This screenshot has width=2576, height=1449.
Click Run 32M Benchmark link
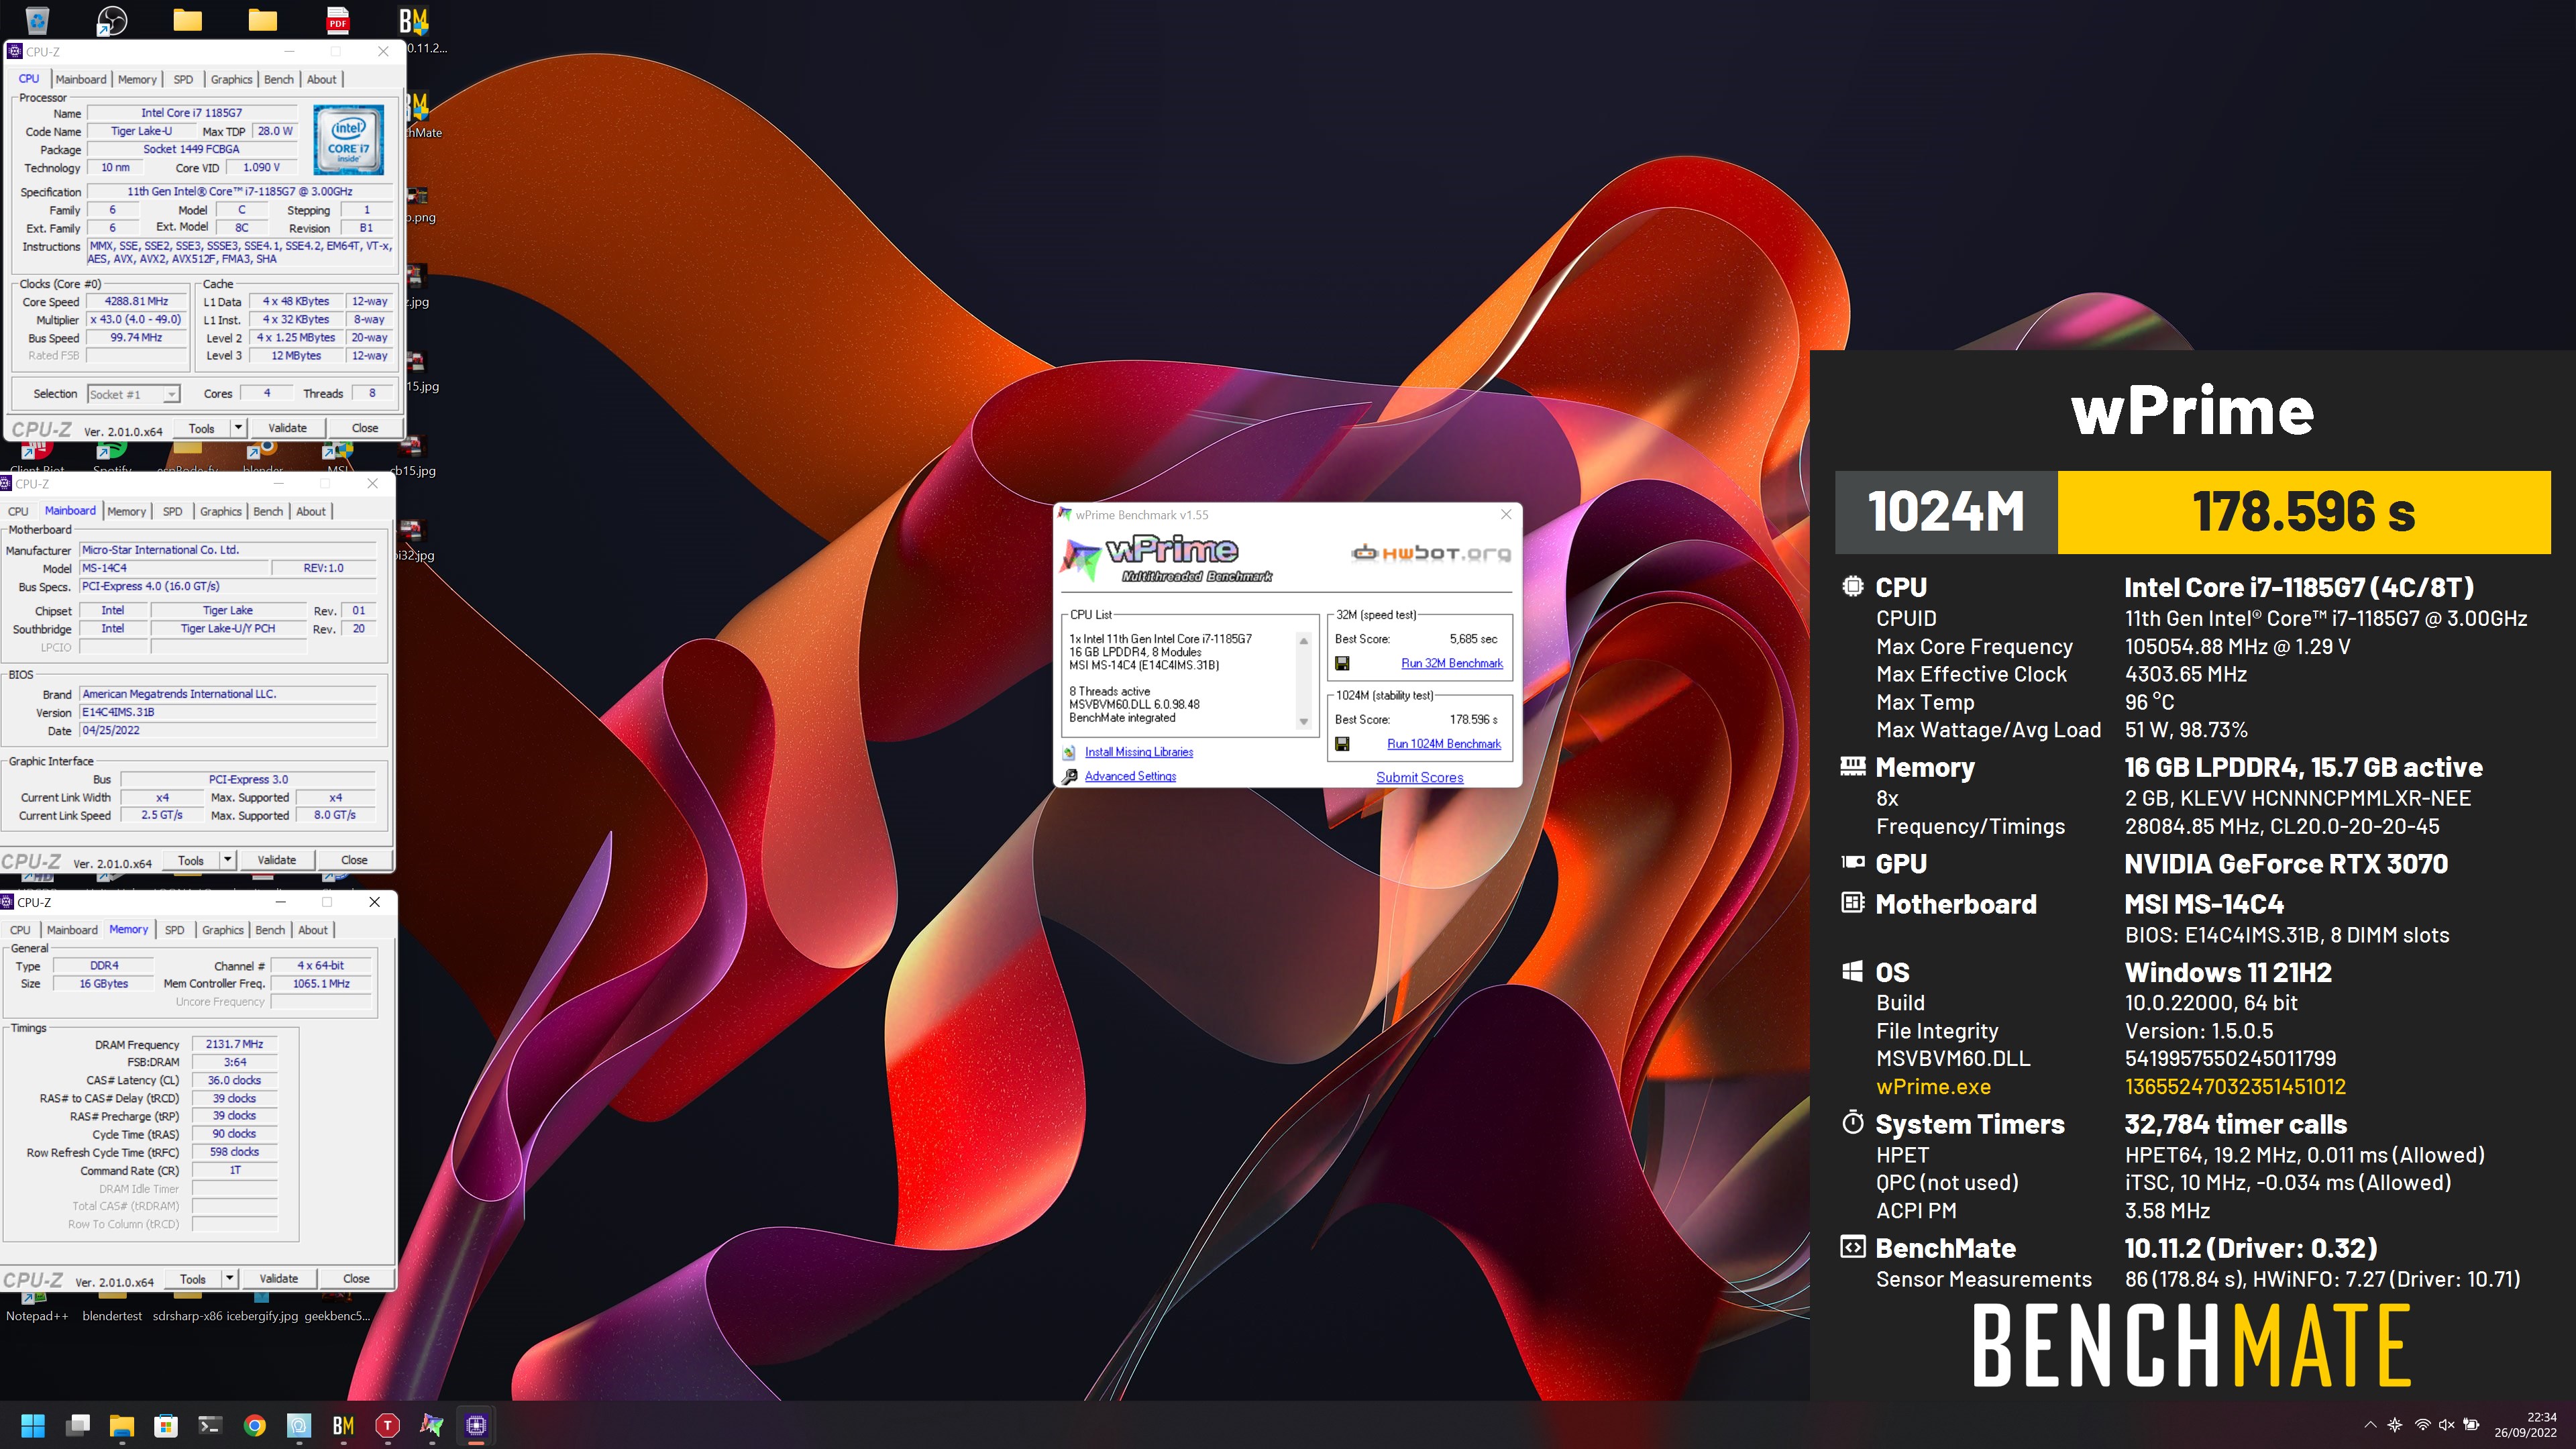(x=1452, y=663)
